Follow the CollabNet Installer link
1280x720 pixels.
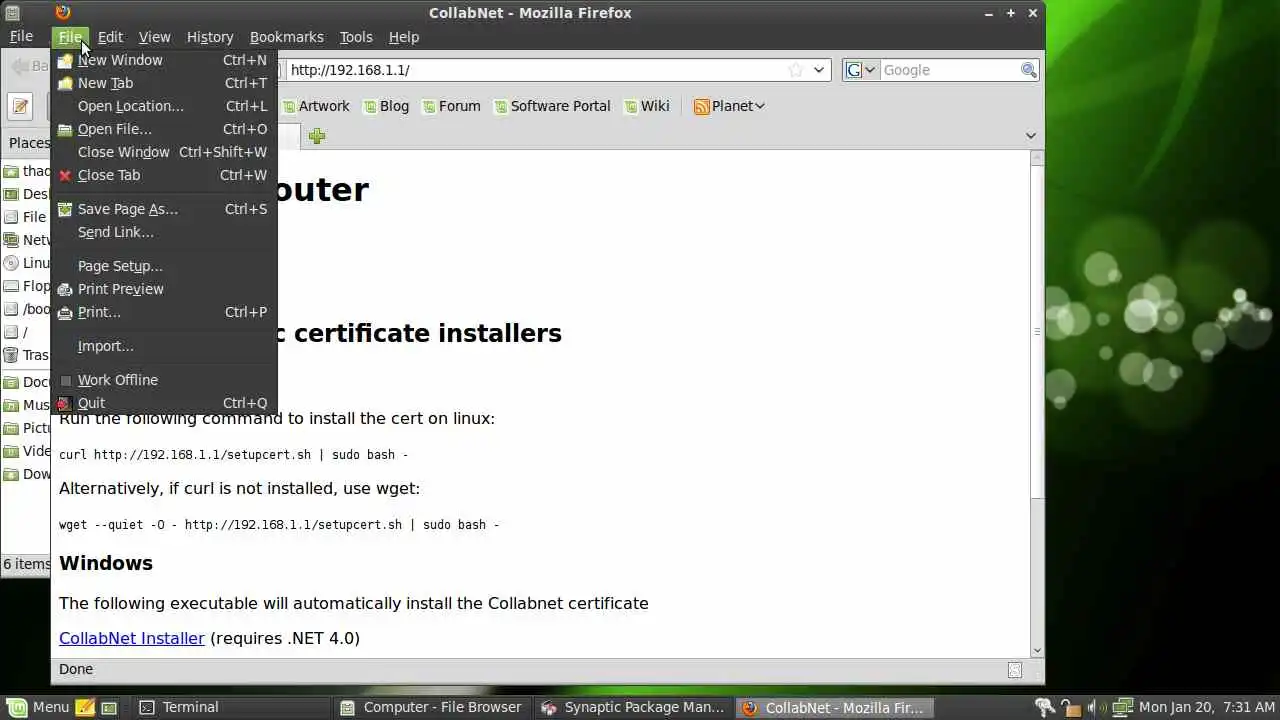132,638
